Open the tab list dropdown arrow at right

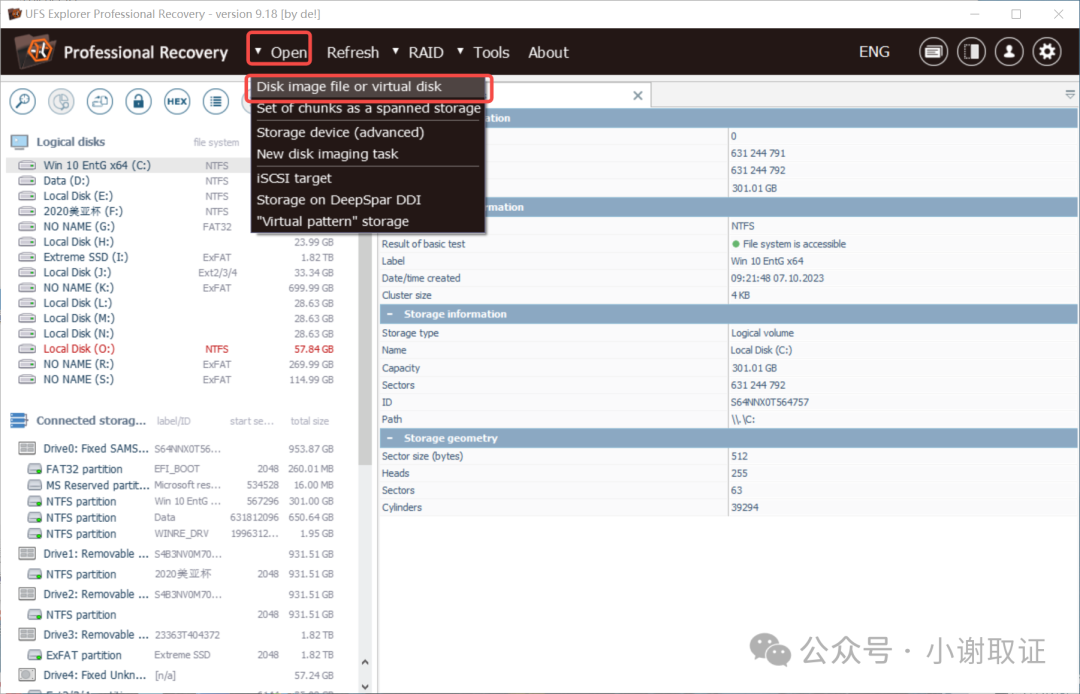click(1070, 94)
